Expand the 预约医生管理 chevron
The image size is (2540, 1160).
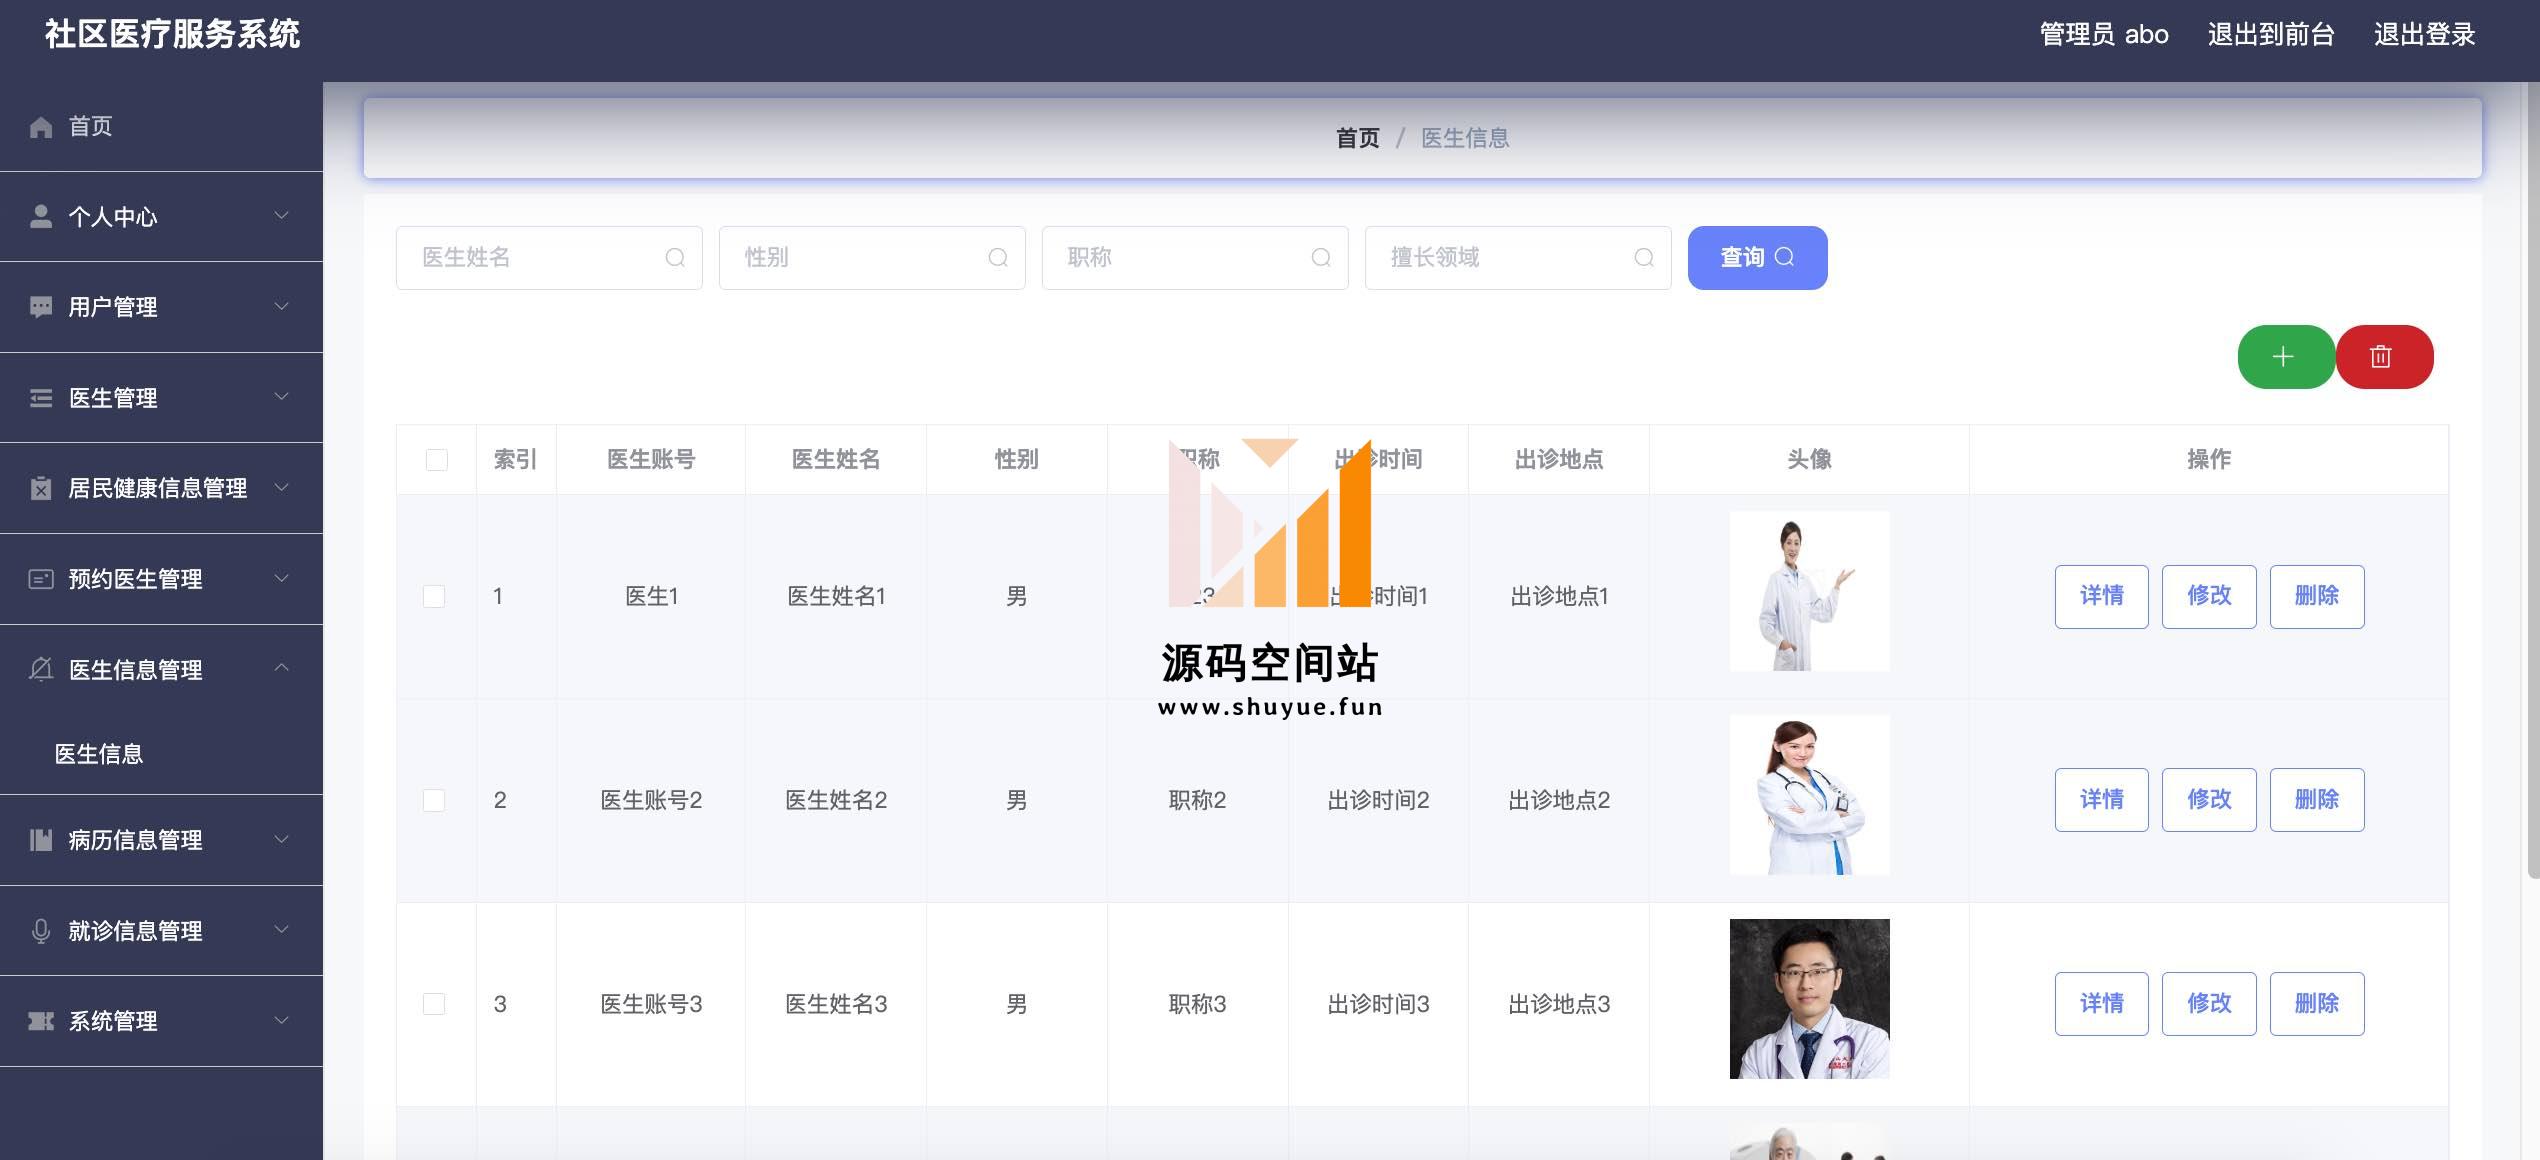coord(282,578)
